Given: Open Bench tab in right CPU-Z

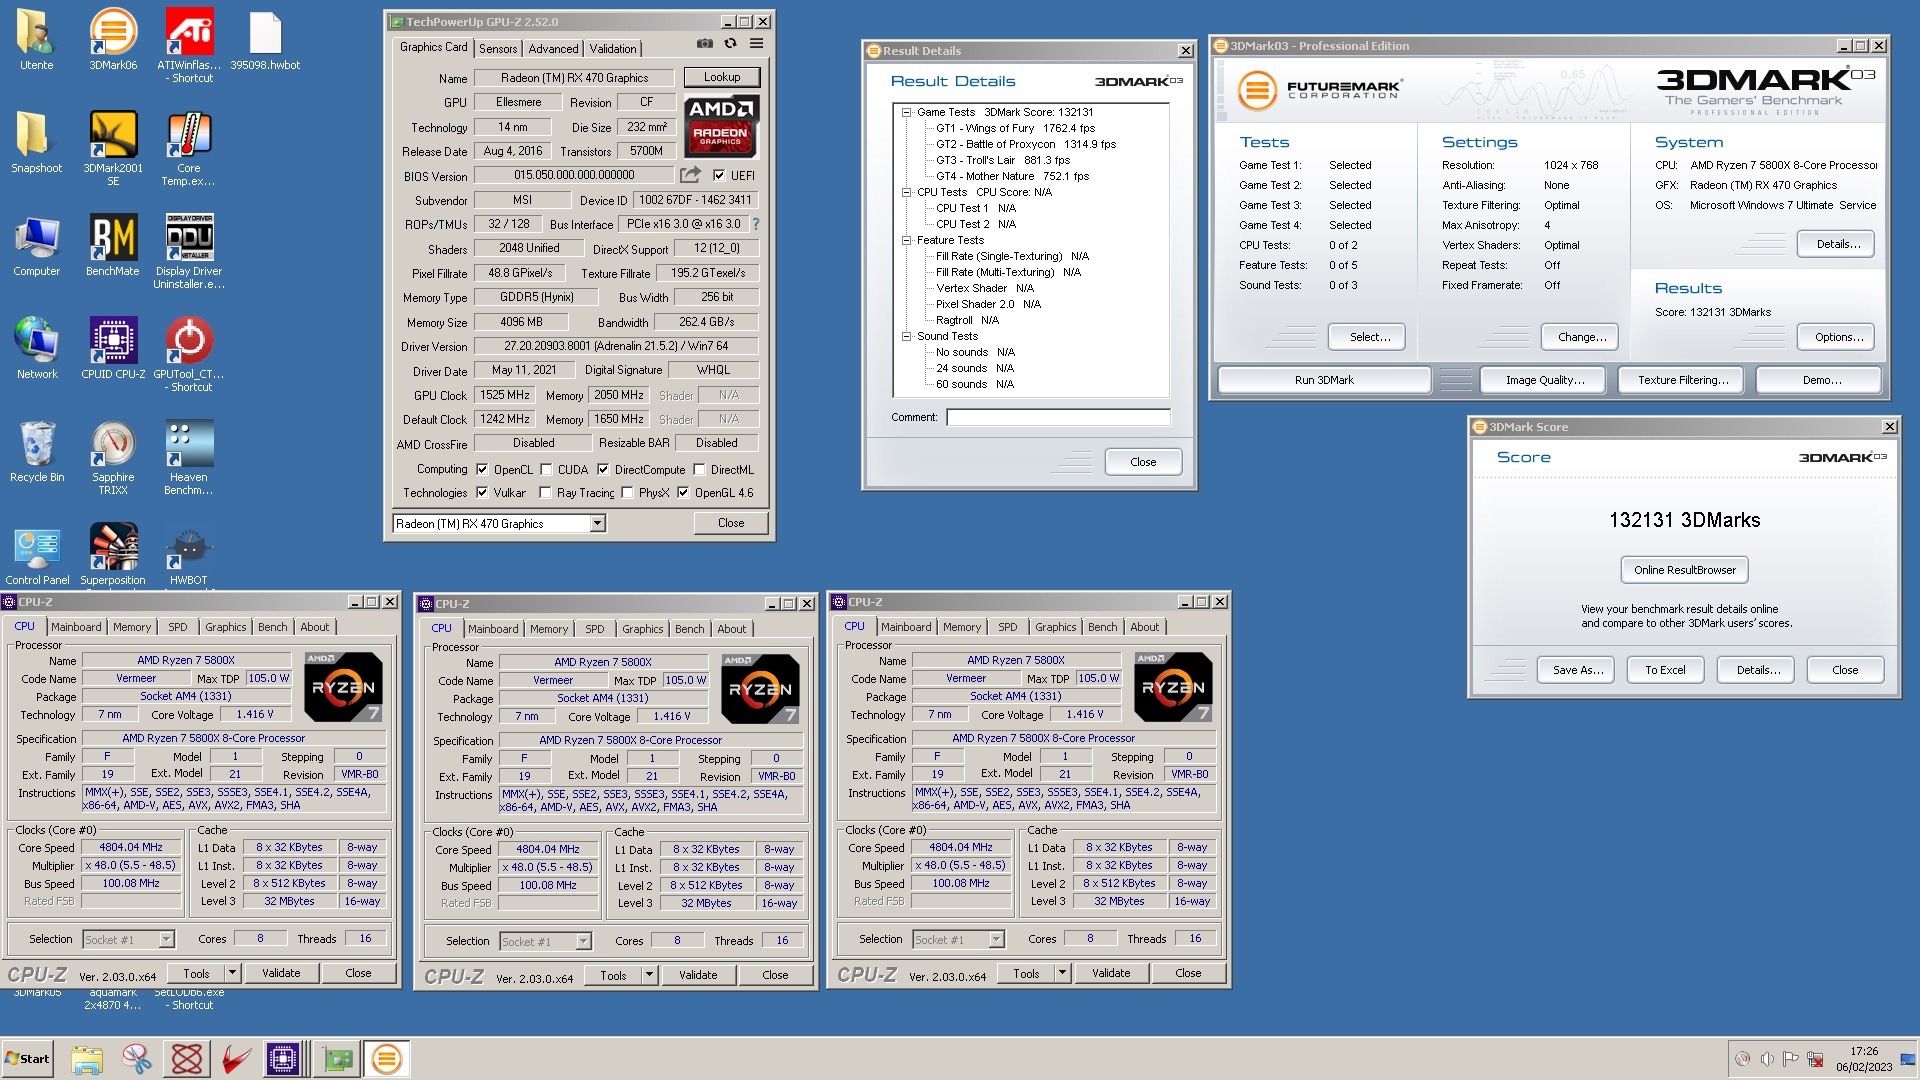Looking at the screenshot, I should point(1102,627).
